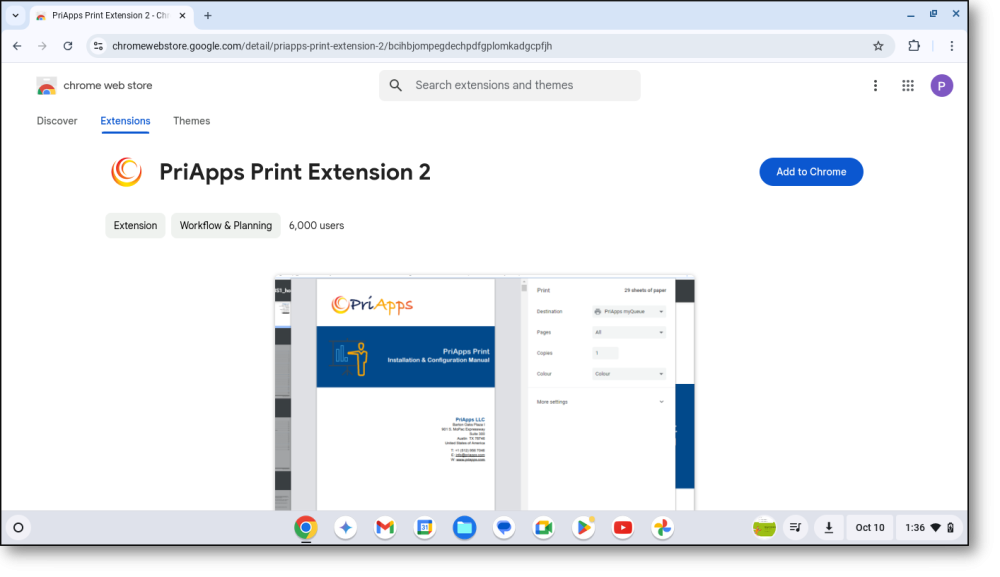Open the downloads tray icon
The image size is (1000, 577).
pyautogui.click(x=828, y=527)
